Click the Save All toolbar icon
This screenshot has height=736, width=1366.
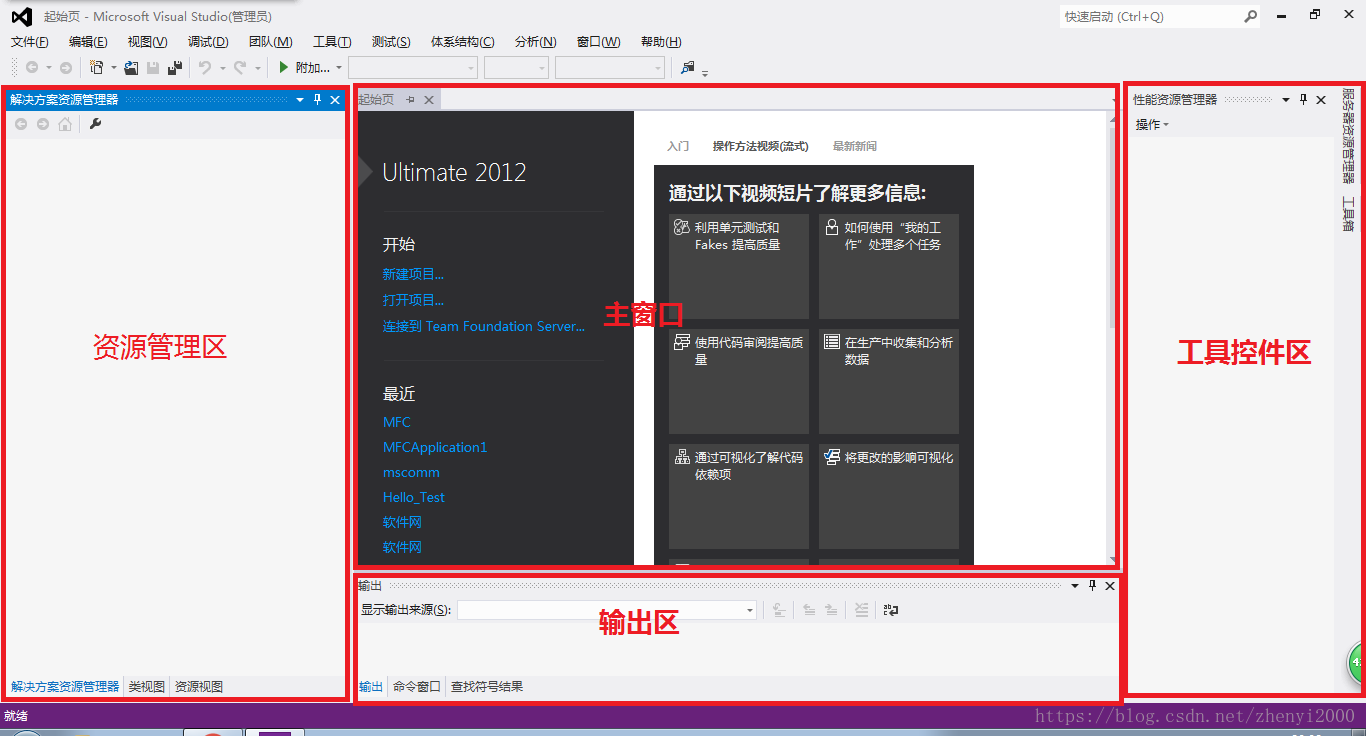[x=175, y=67]
